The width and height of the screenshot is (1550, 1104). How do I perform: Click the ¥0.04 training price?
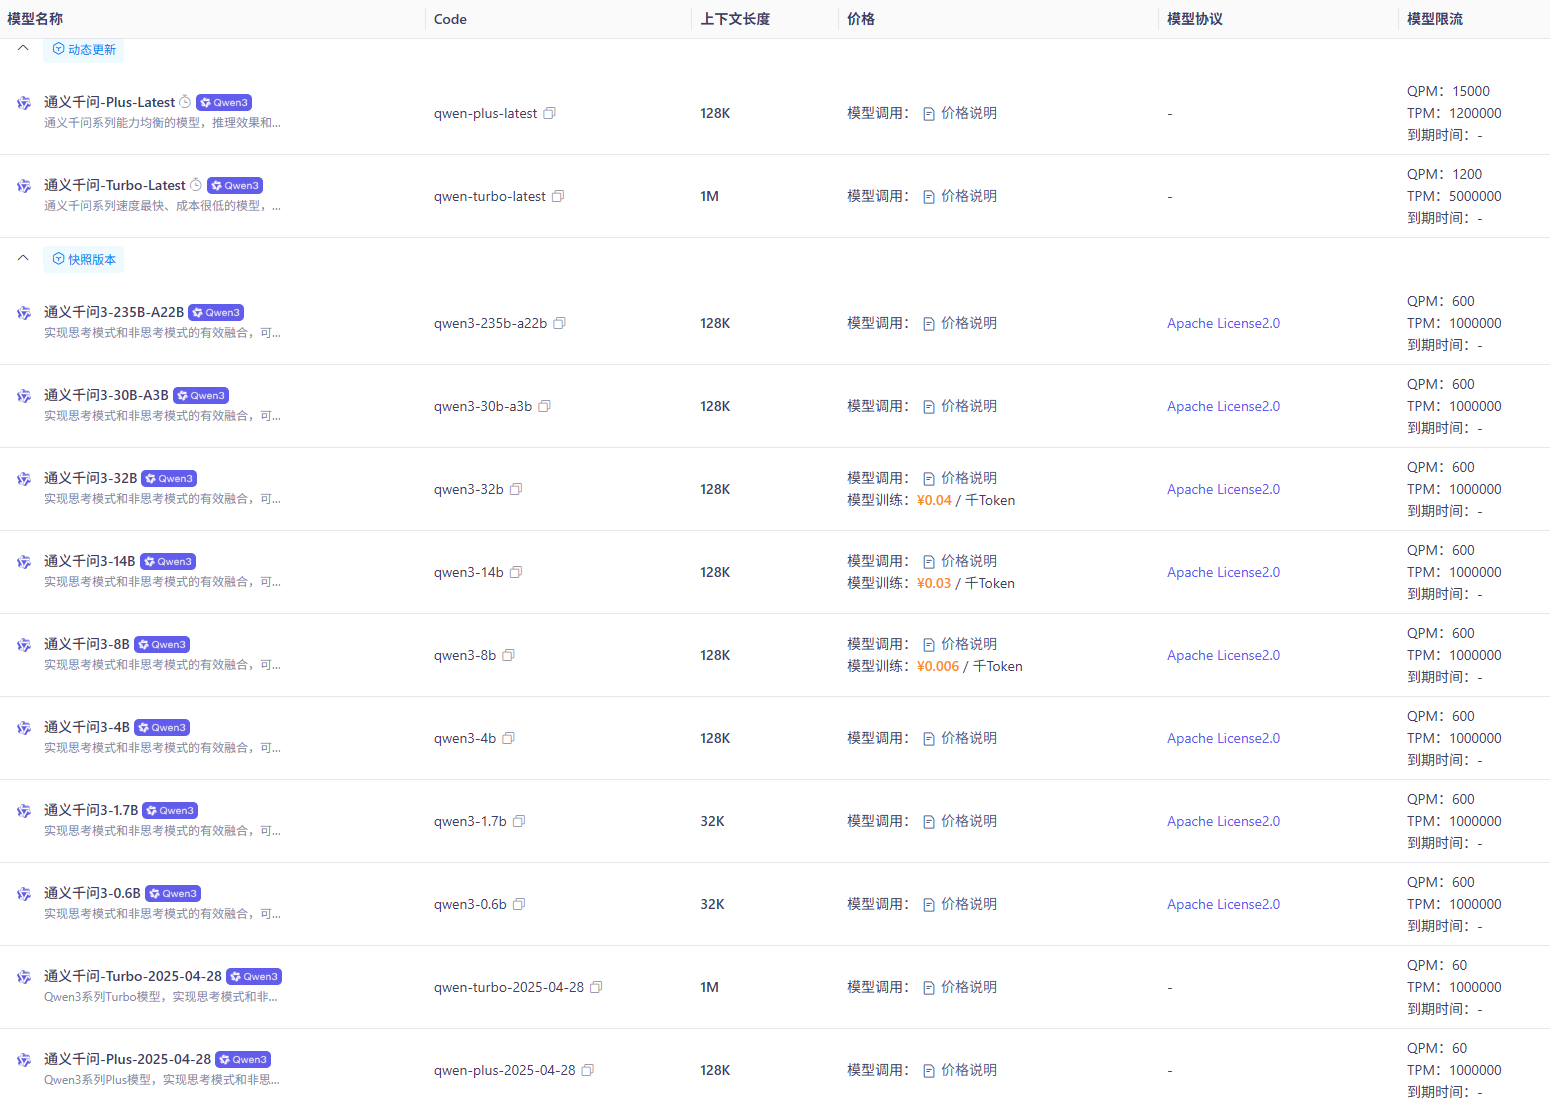pos(934,500)
